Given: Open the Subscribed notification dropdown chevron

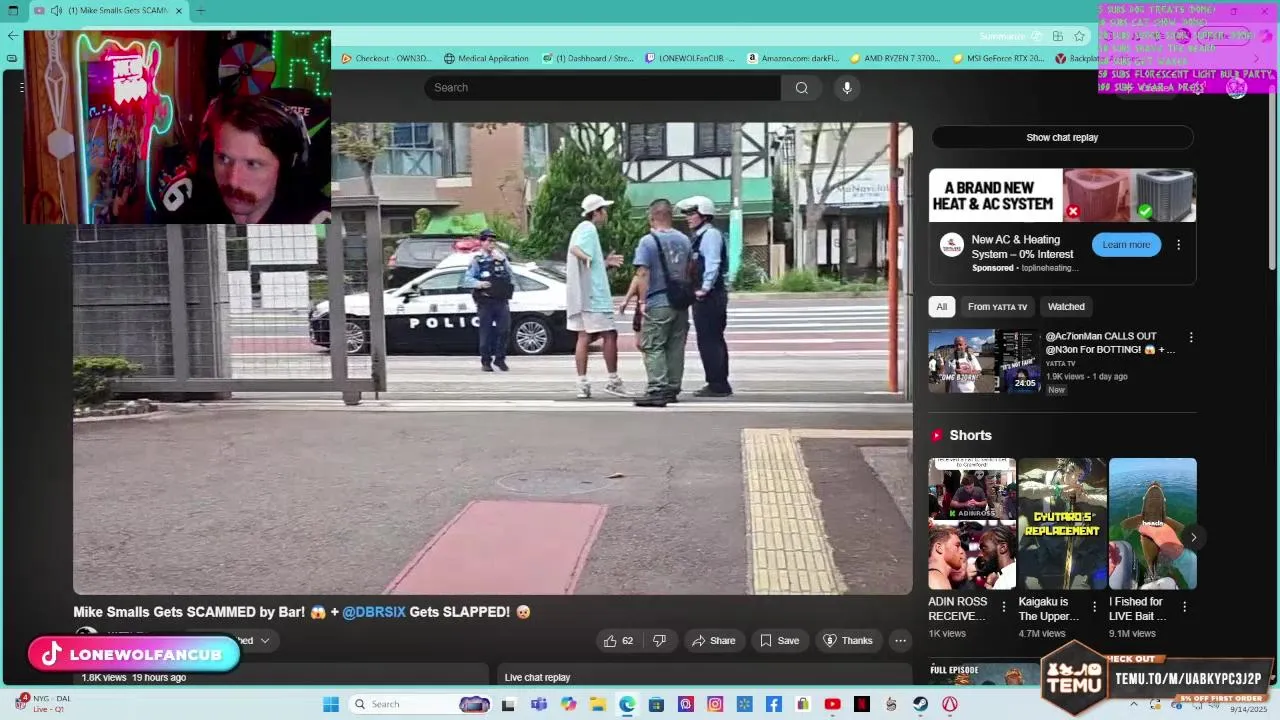Looking at the screenshot, I should 265,641.
